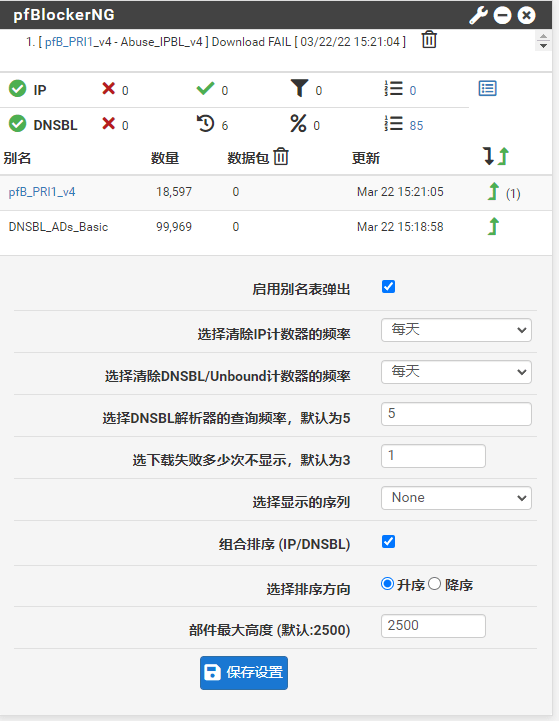
Task: Click the DNSBL status green check icon
Action: (x=17, y=124)
